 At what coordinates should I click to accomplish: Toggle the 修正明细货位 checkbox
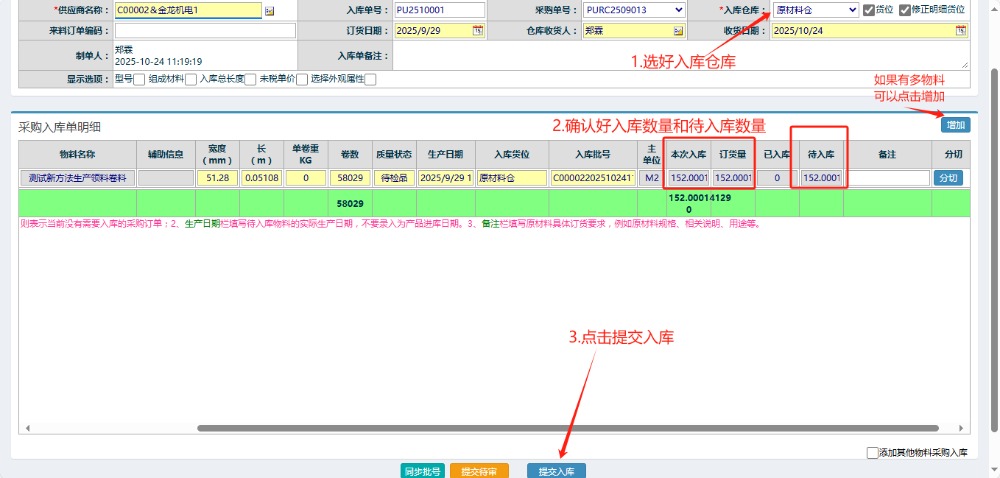pyautogui.click(x=904, y=10)
